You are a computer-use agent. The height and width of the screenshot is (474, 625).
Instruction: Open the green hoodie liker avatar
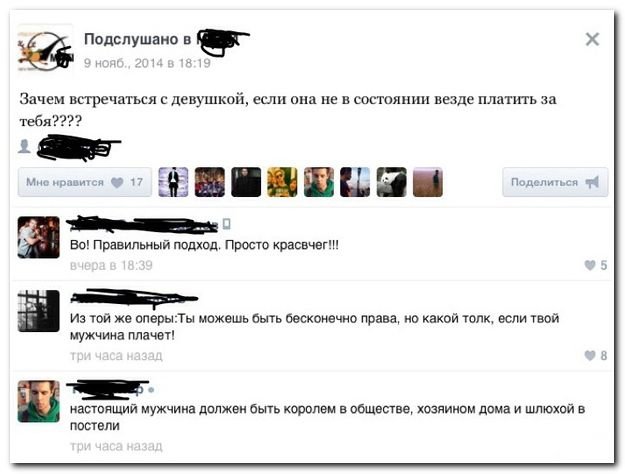[319, 182]
